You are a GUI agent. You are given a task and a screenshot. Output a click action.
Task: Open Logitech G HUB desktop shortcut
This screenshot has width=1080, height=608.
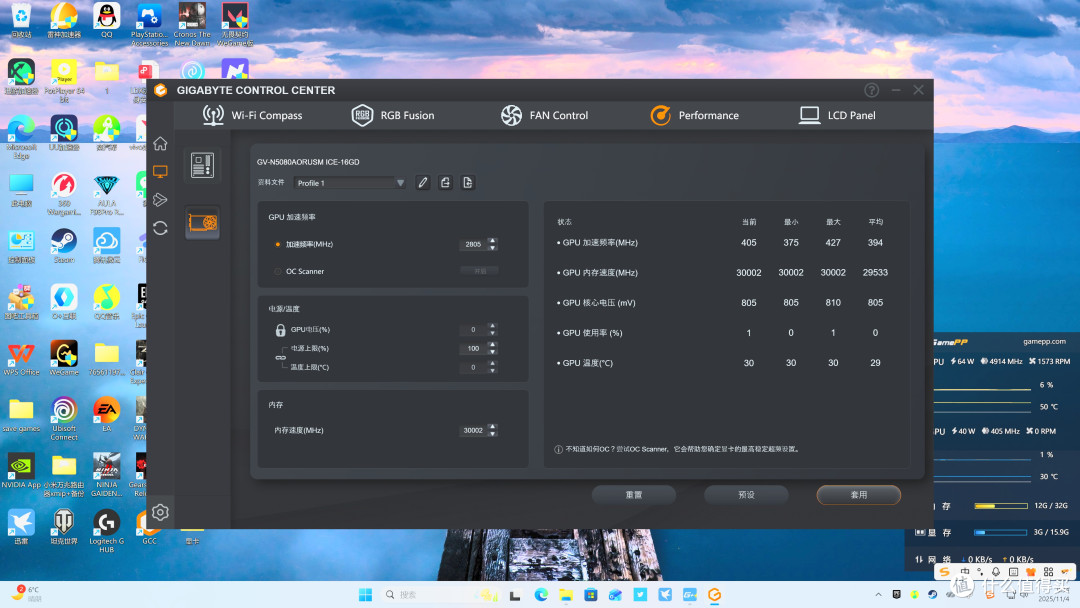tap(106, 531)
